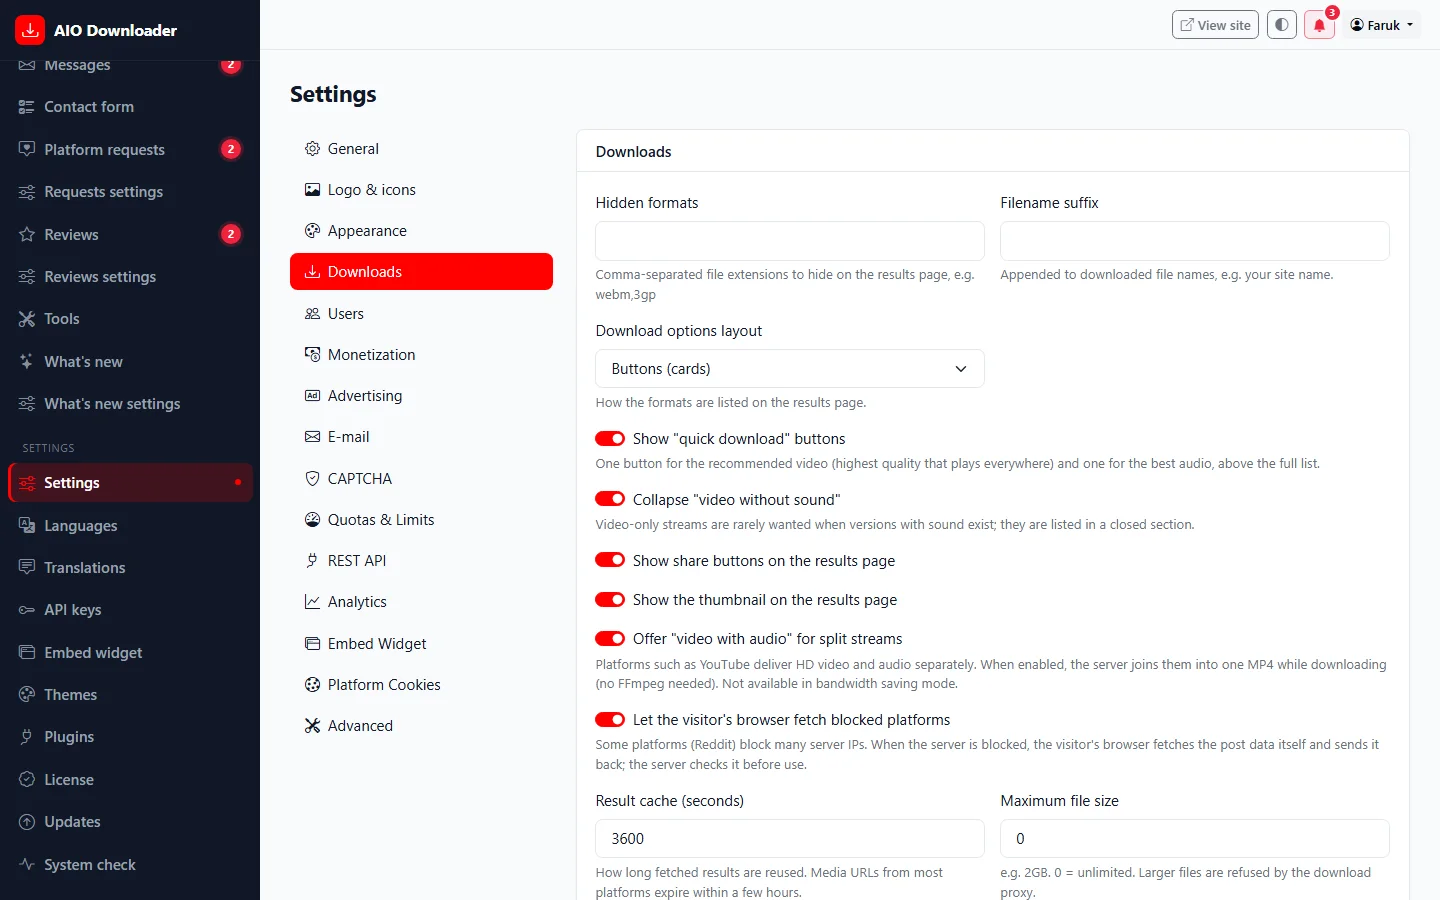Click the Platform Cookies cookie icon
The image size is (1440, 900).
tap(312, 685)
